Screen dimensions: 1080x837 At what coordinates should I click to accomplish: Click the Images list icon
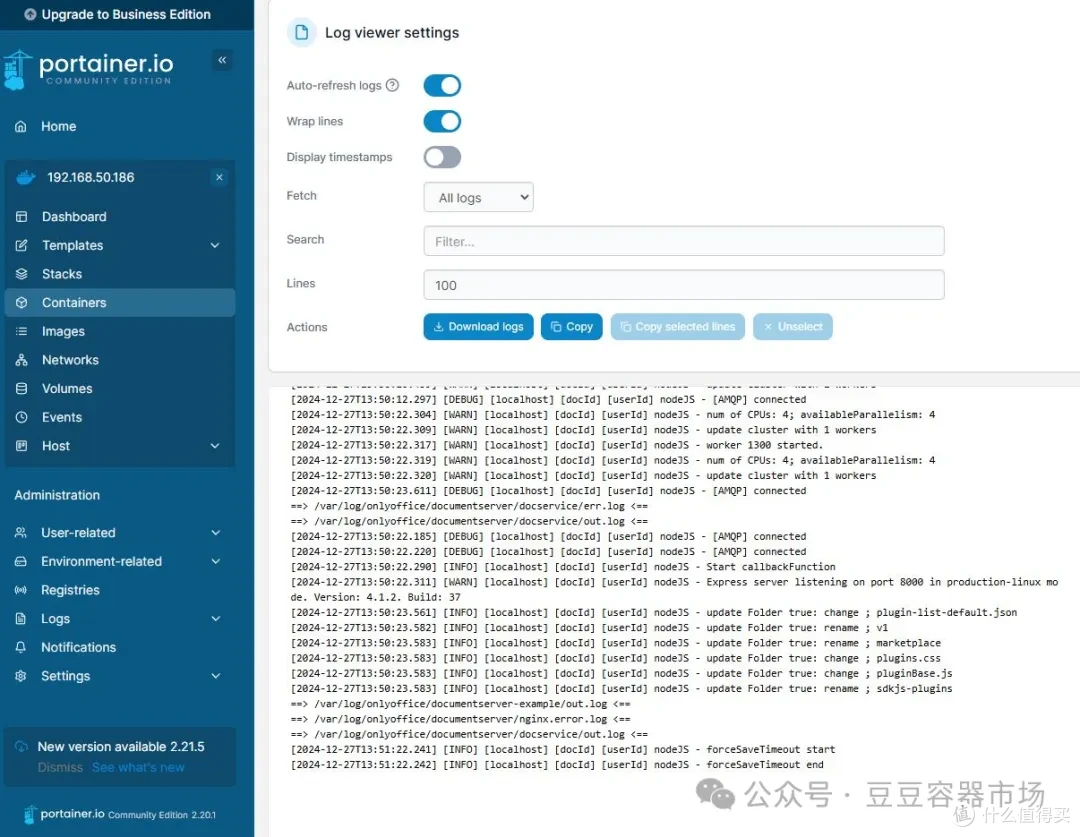[21, 331]
